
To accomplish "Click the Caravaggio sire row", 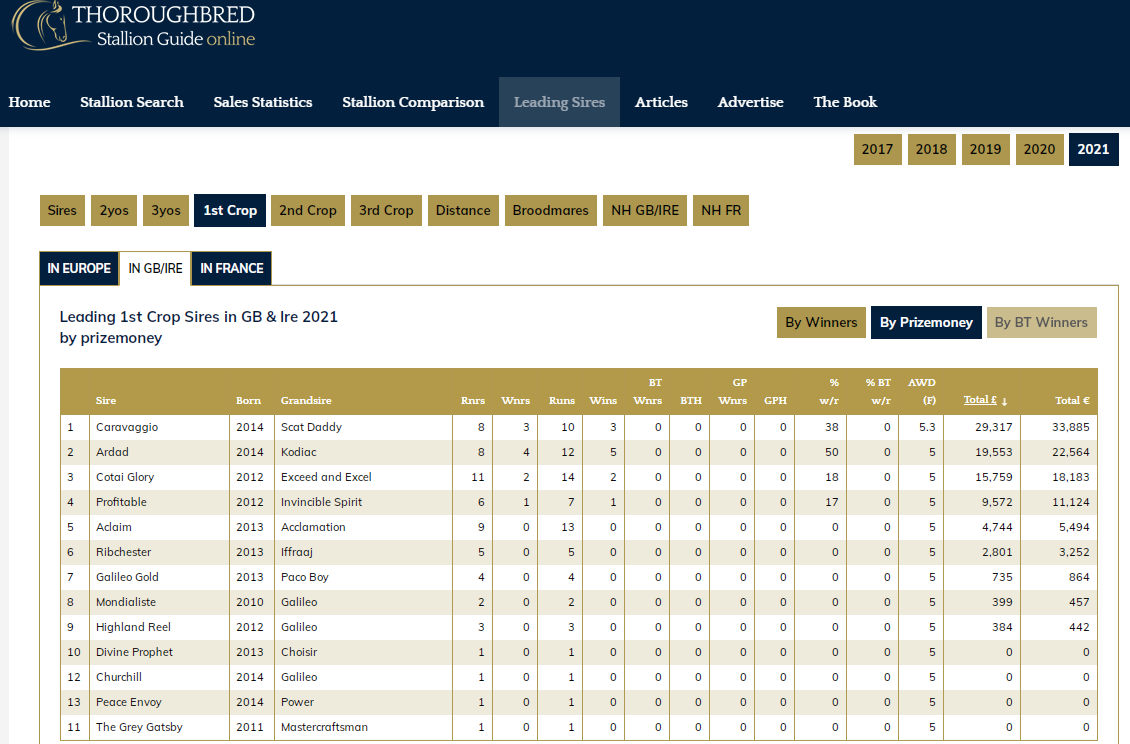I will tap(127, 427).
